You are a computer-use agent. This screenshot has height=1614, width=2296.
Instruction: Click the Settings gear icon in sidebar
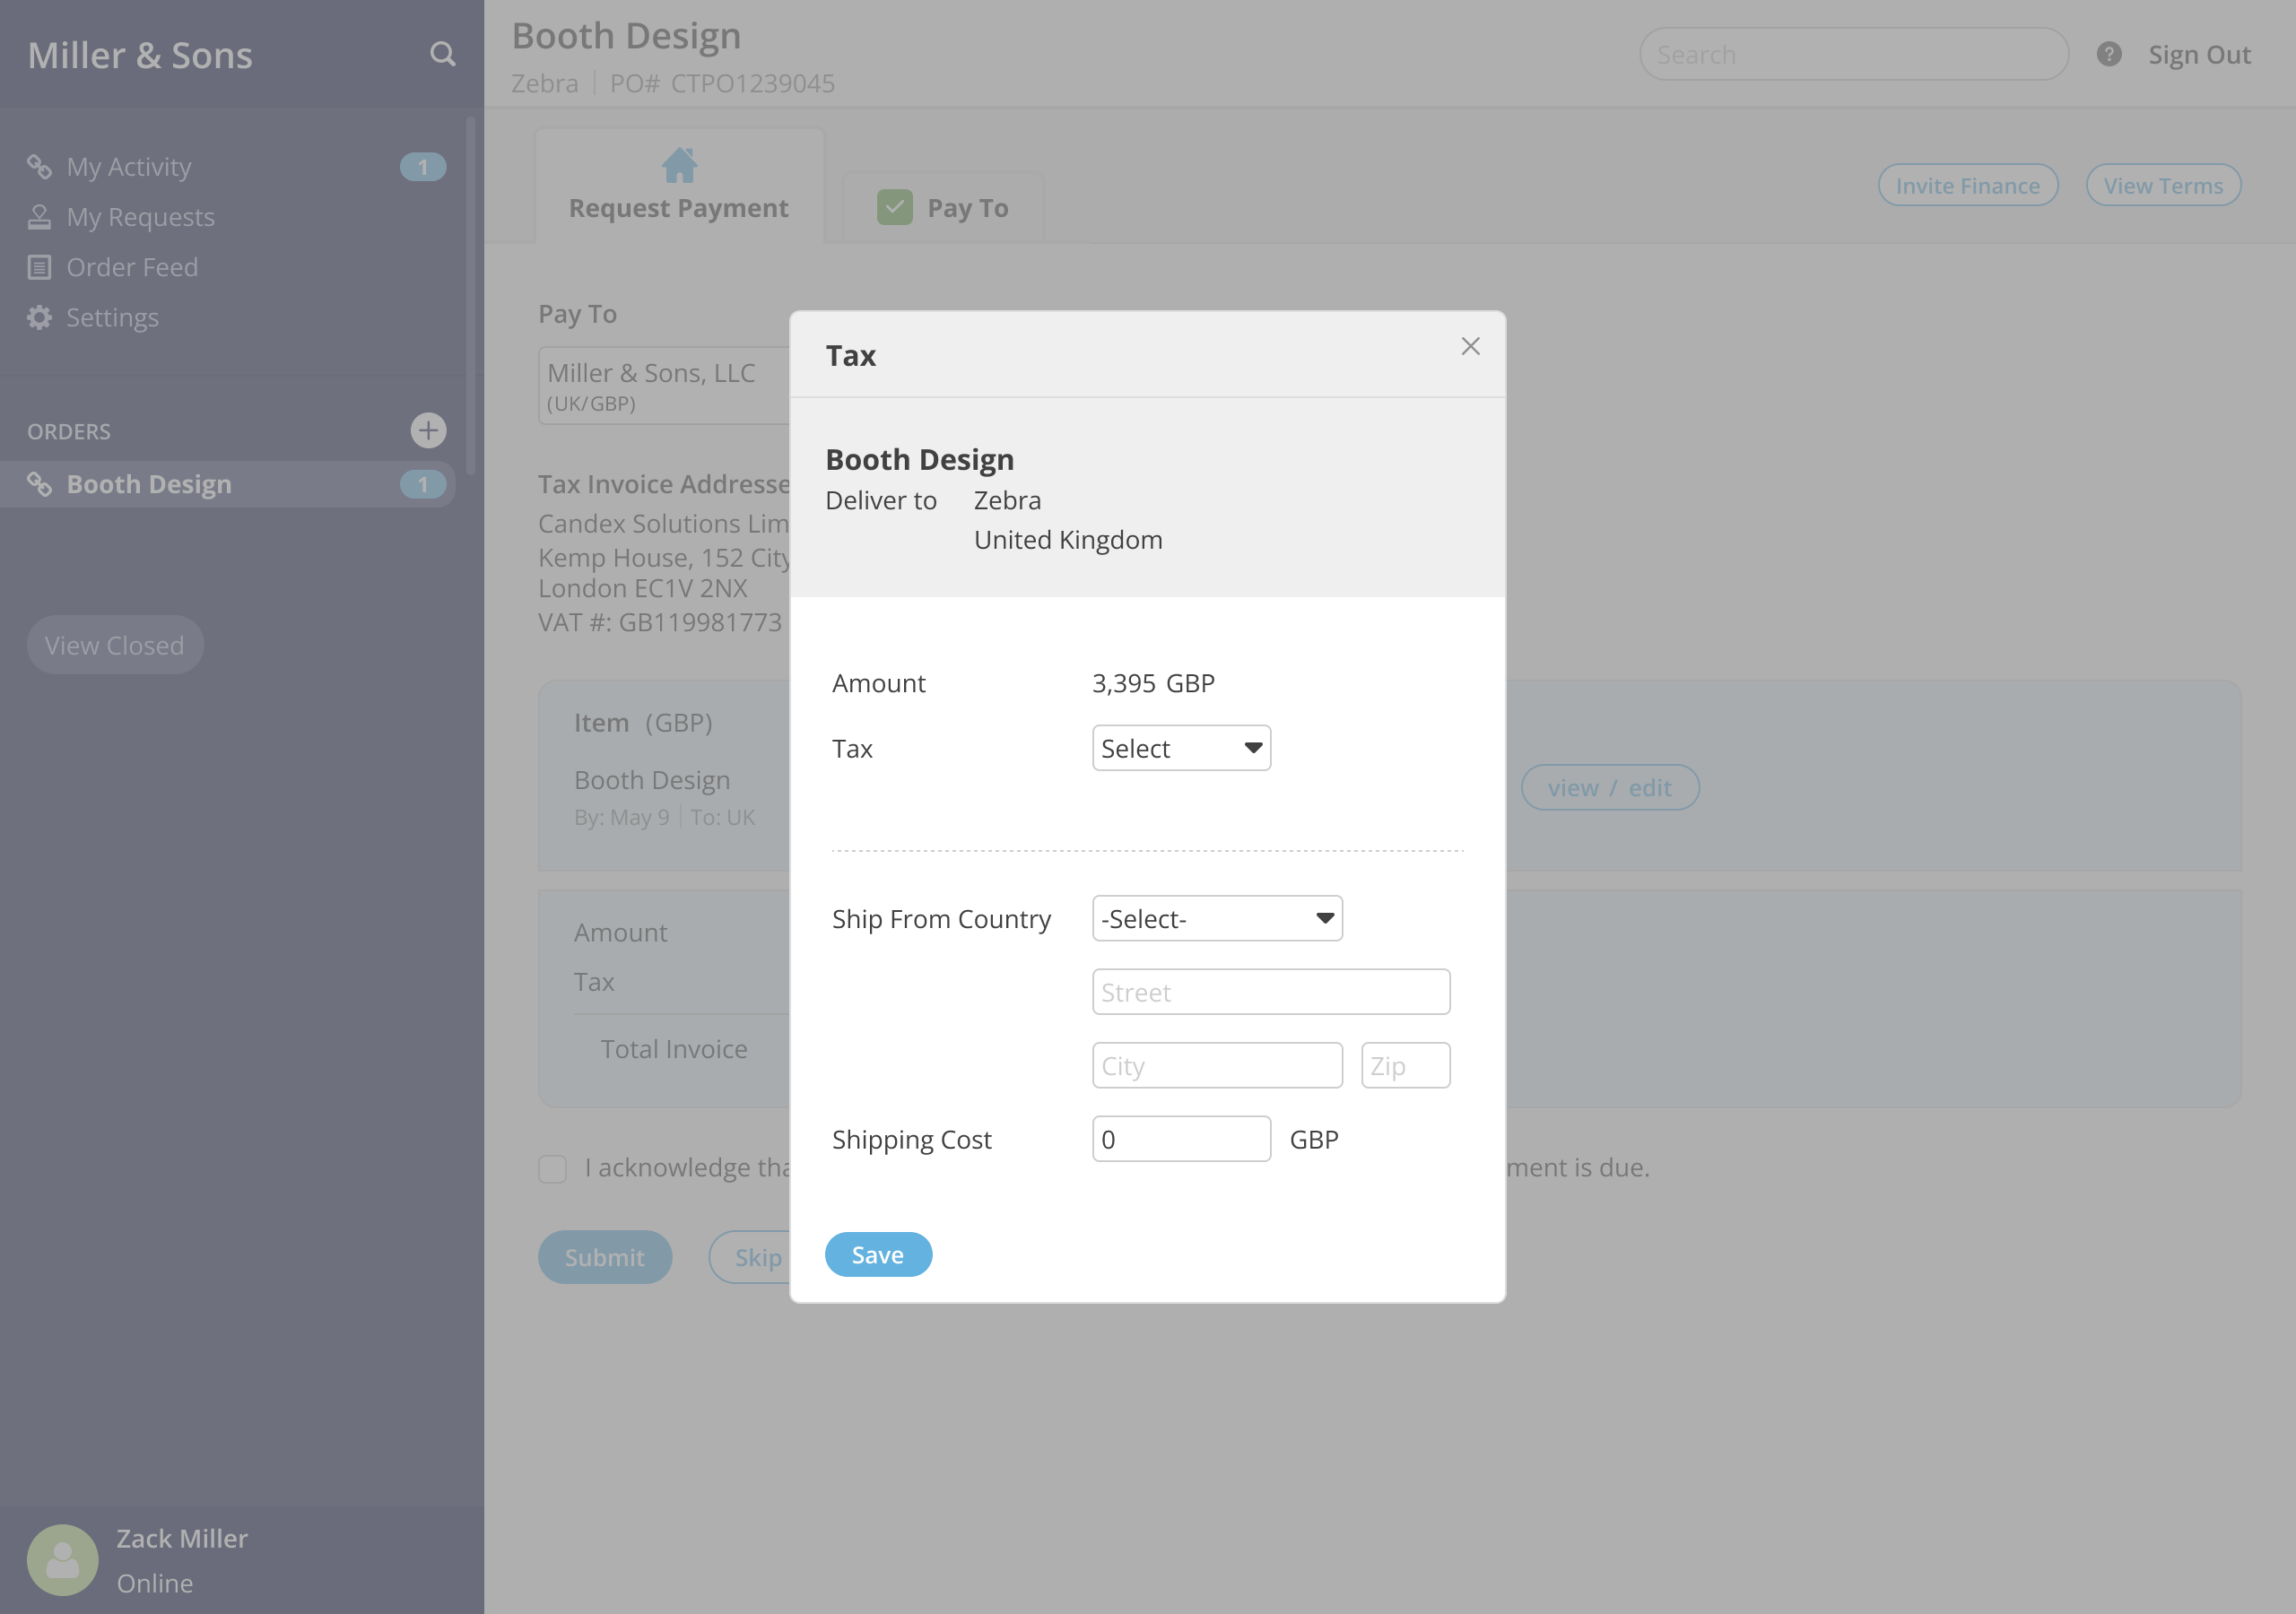coord(39,318)
